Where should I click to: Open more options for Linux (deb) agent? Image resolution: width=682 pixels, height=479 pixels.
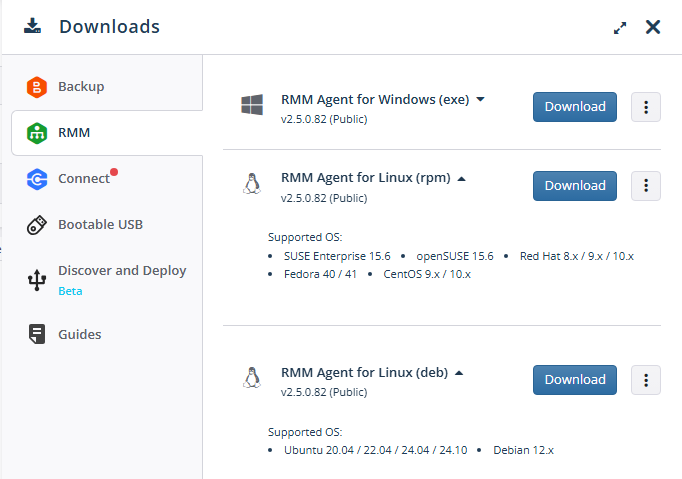(646, 380)
